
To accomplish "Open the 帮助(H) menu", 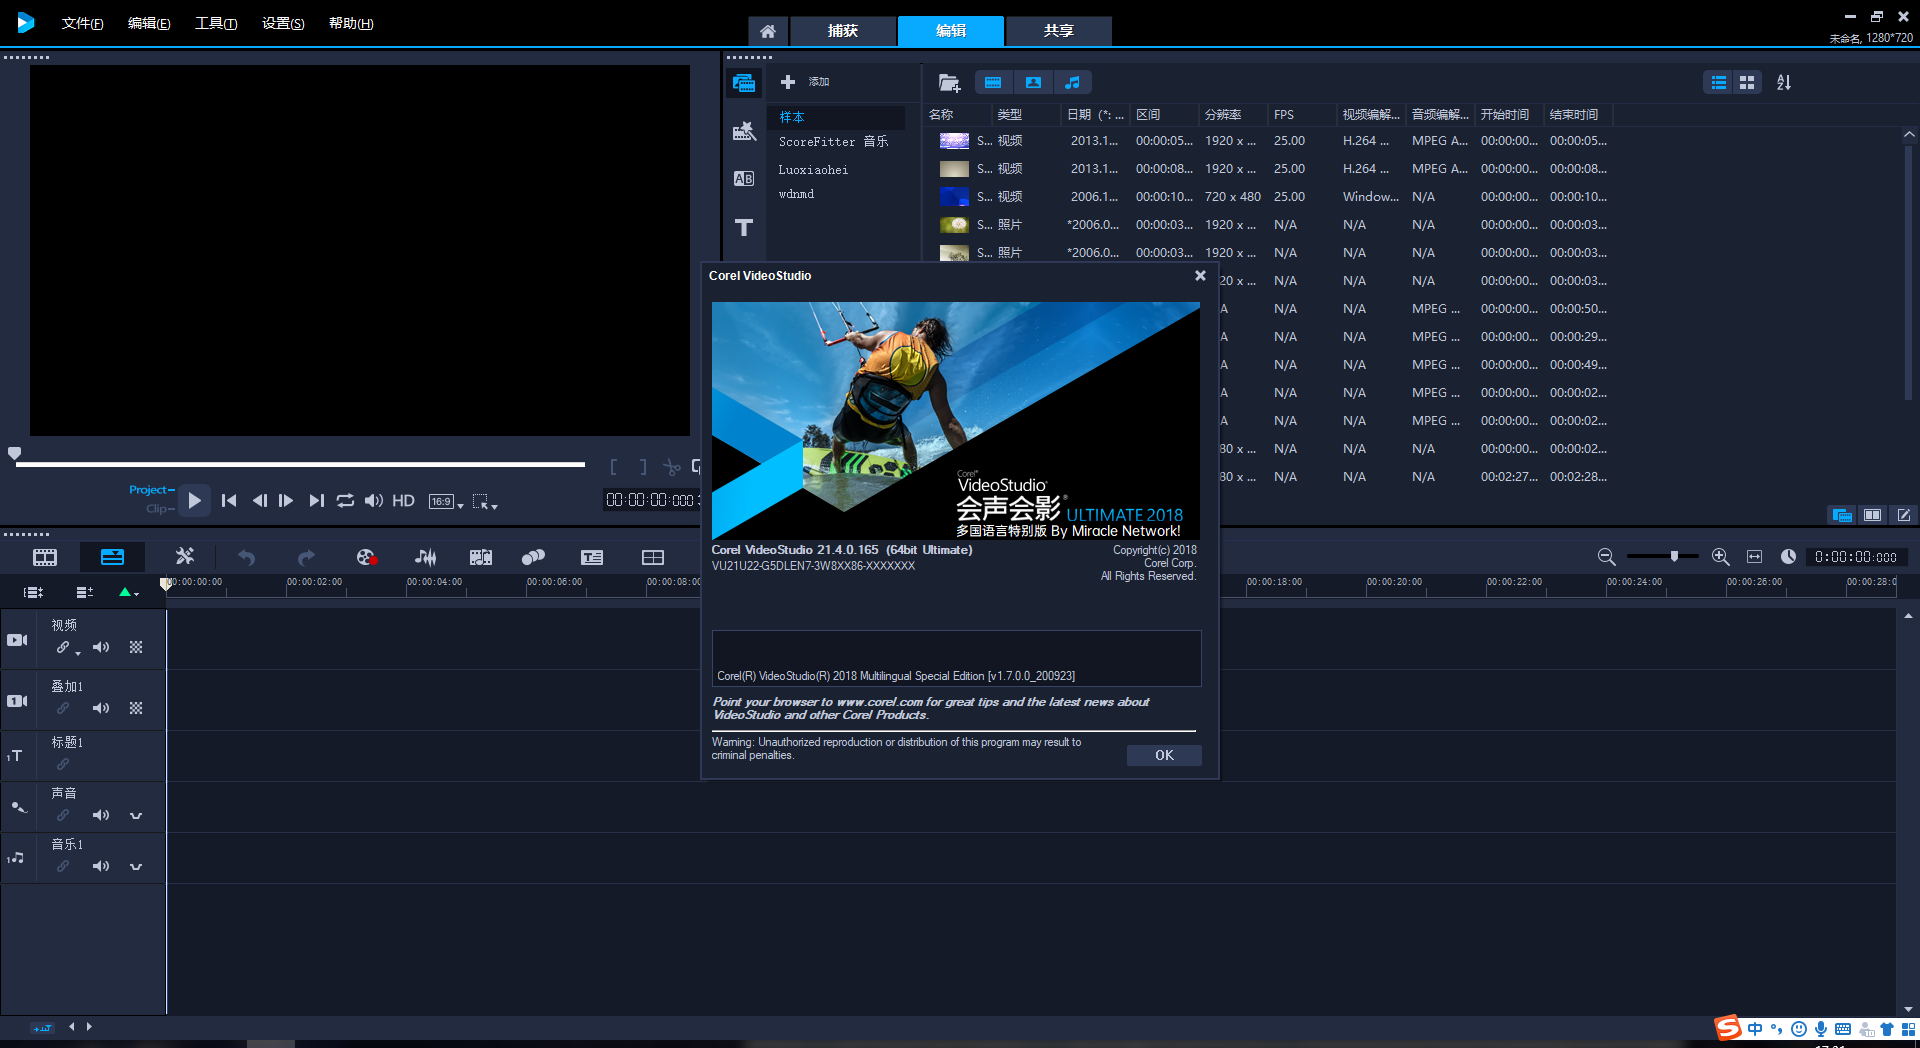I will click(351, 23).
